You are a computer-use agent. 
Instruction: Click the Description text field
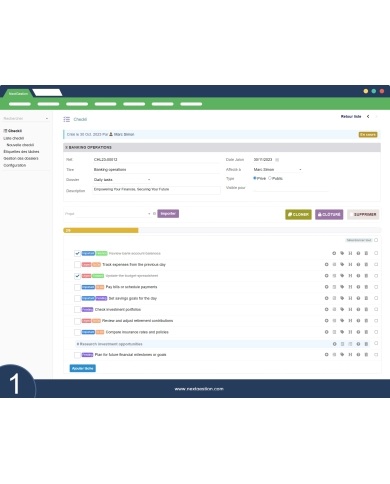tap(156, 190)
